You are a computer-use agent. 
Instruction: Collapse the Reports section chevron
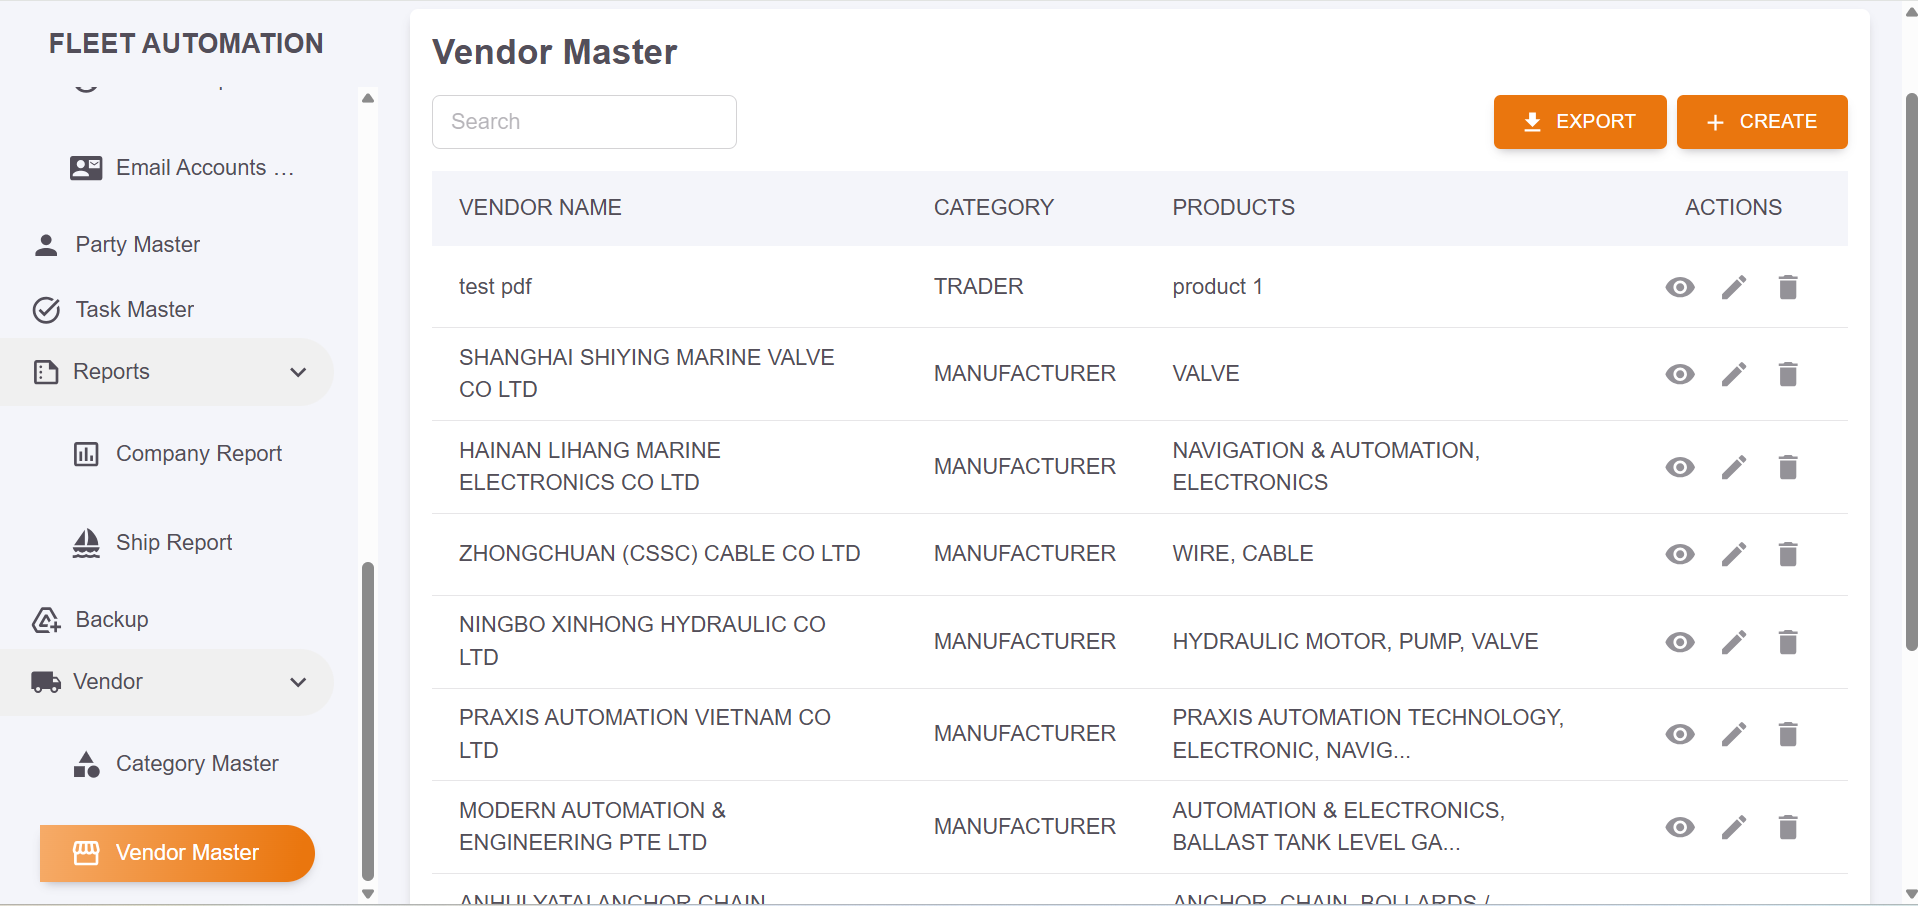298,371
